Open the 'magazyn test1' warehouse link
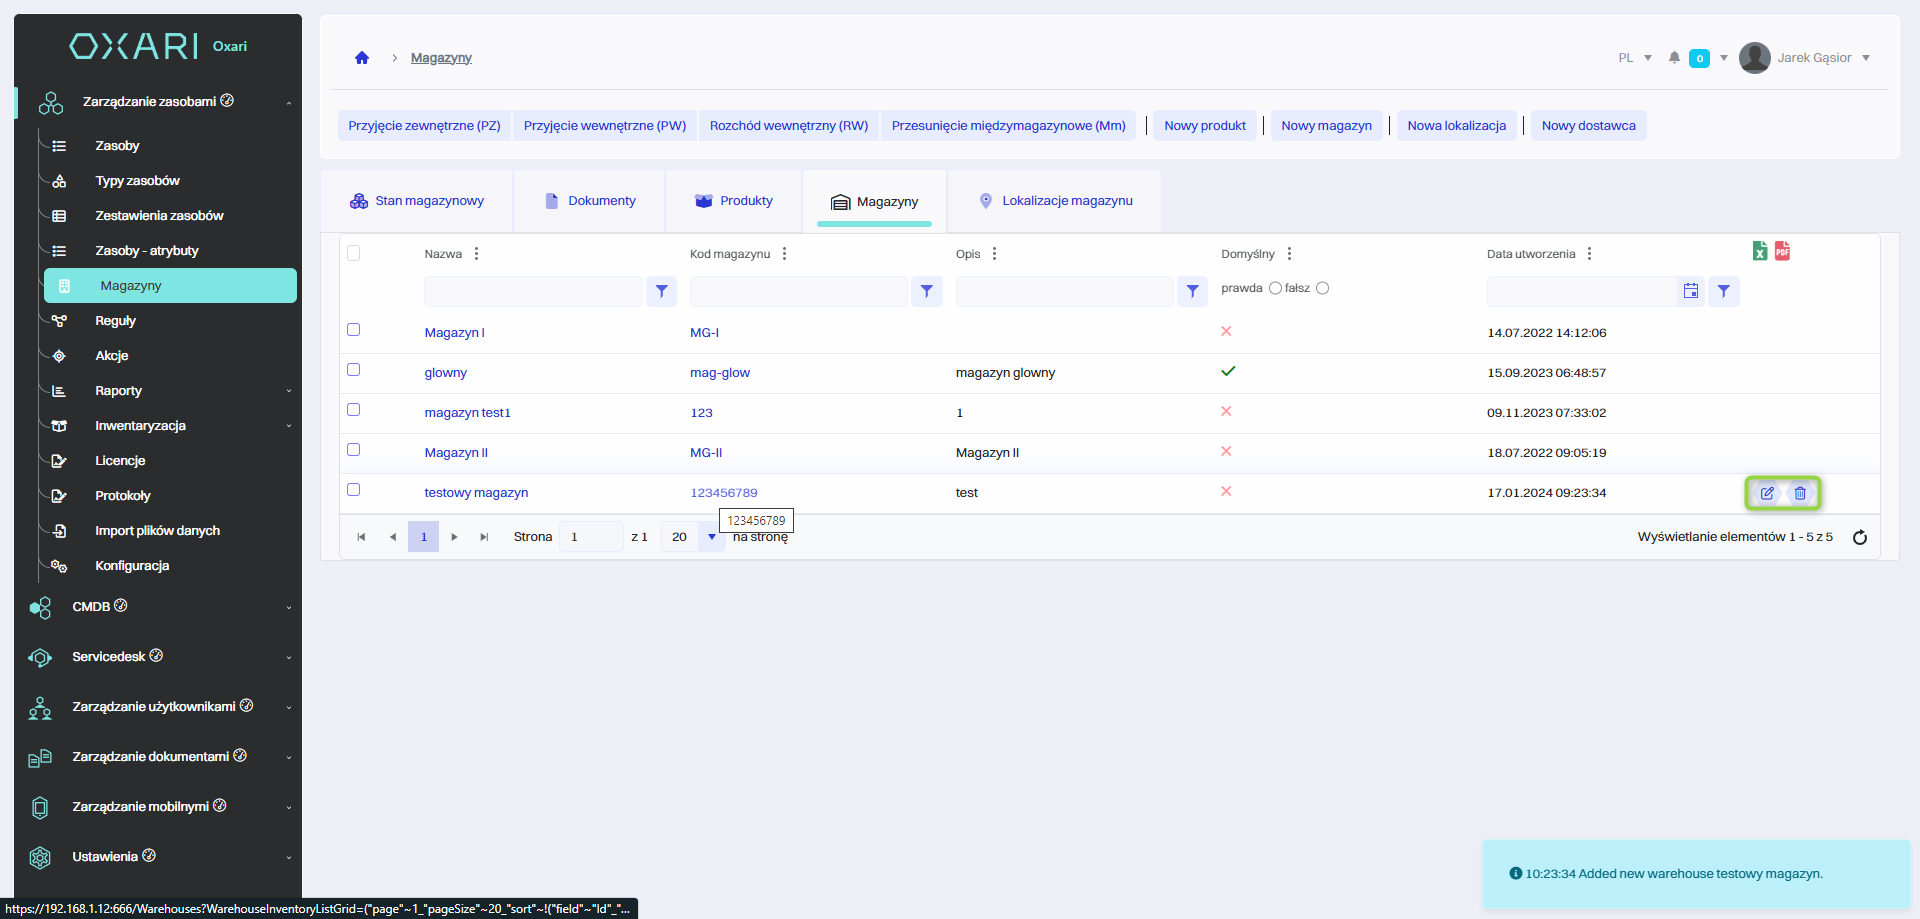 (467, 413)
